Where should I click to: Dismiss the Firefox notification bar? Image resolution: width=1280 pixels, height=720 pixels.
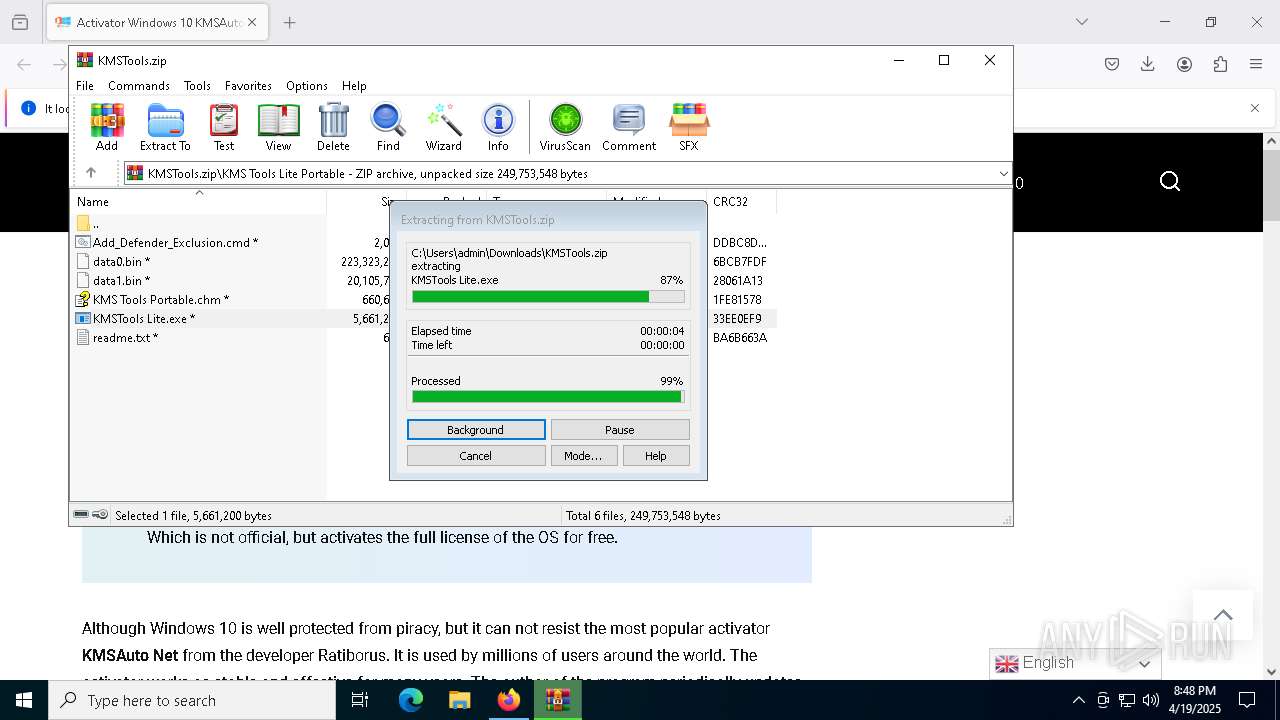click(1255, 108)
